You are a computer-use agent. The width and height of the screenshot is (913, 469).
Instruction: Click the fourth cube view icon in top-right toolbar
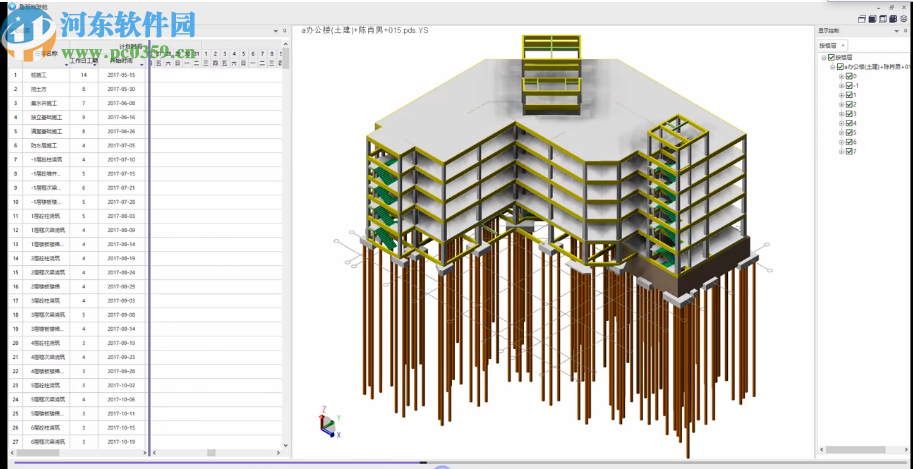895,18
